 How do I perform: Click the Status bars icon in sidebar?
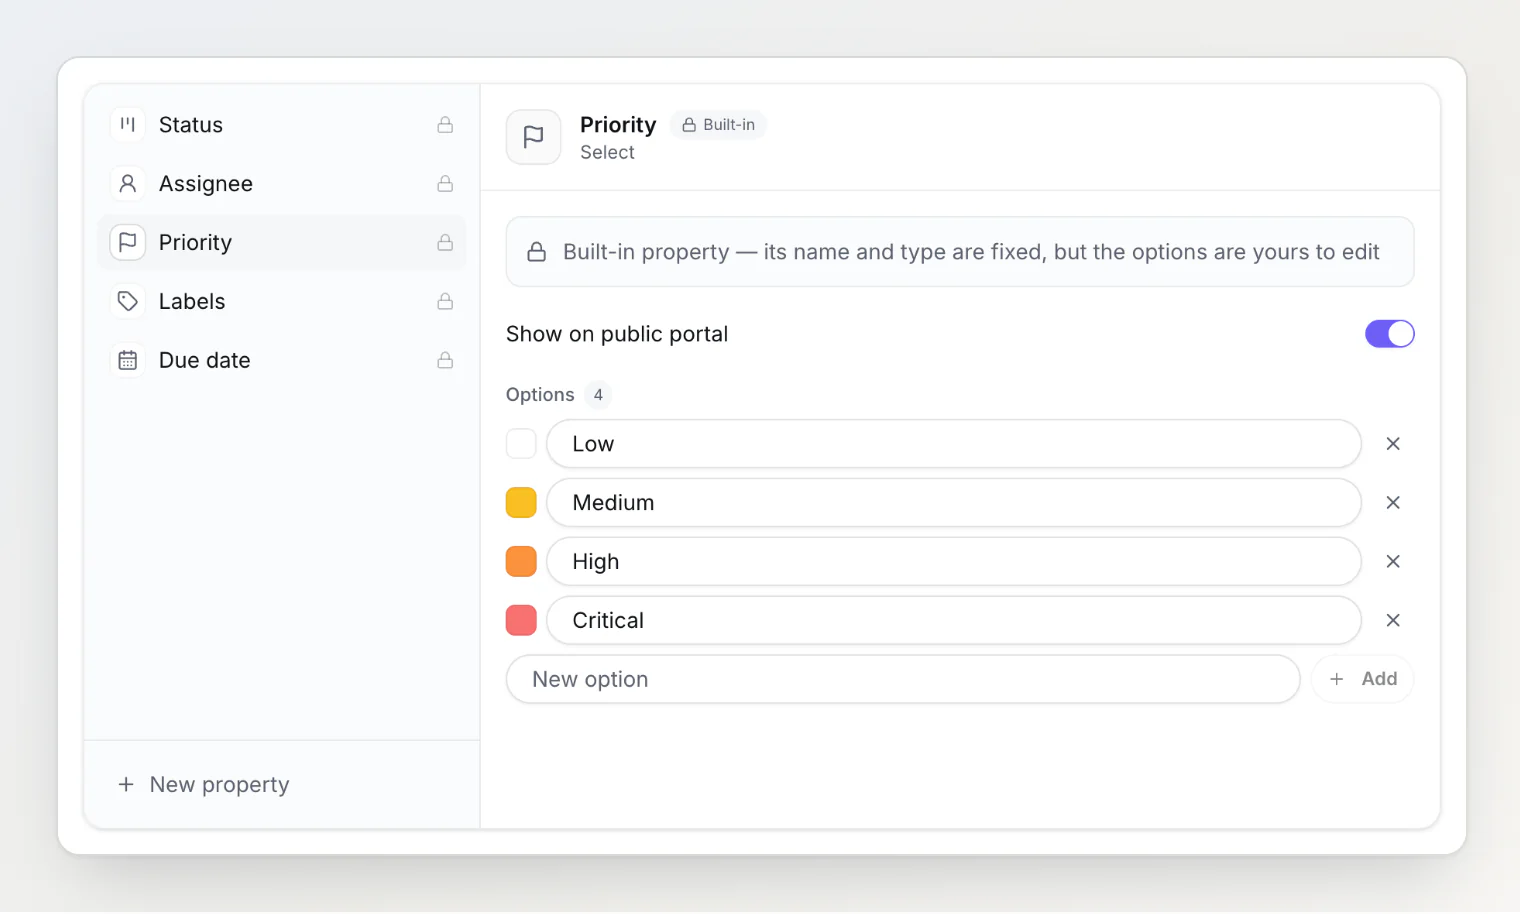127,125
